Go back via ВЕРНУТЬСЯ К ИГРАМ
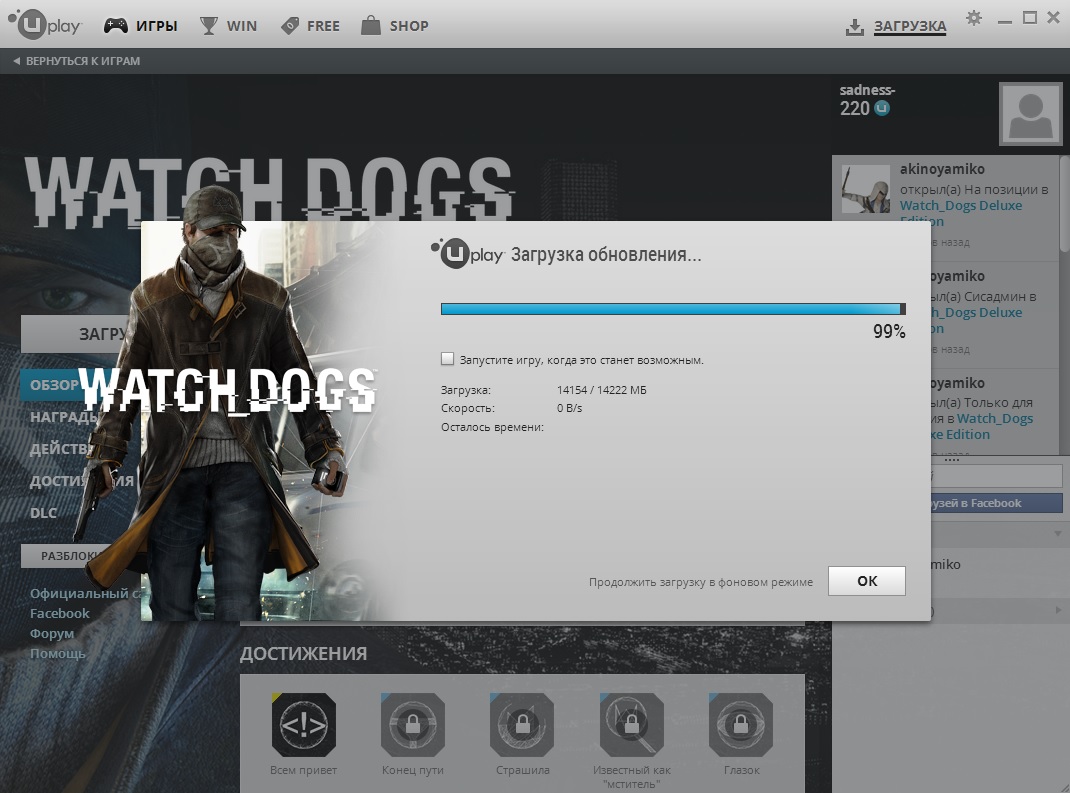This screenshot has width=1070, height=793. tap(76, 61)
